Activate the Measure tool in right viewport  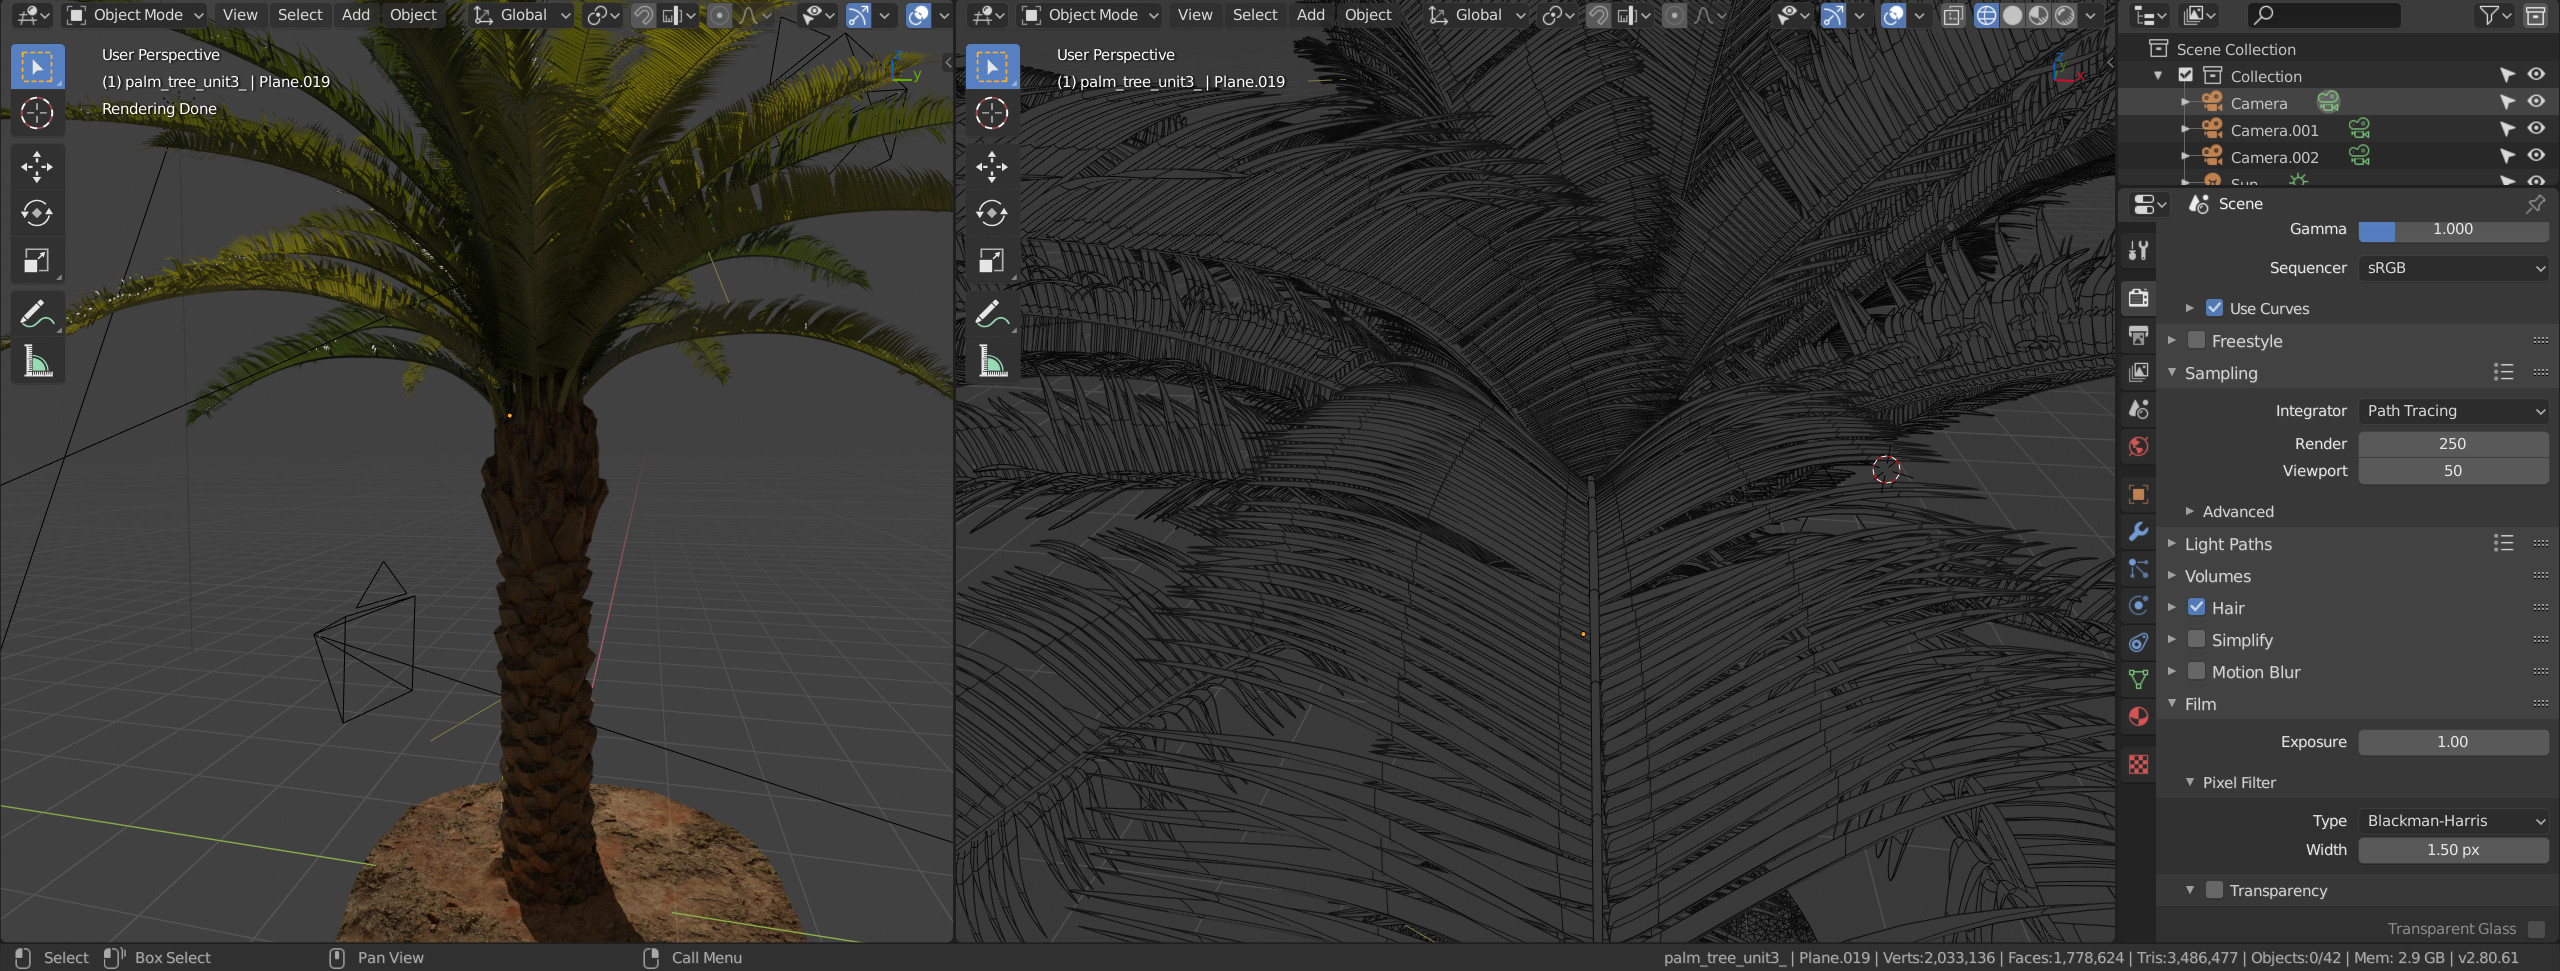click(x=992, y=361)
